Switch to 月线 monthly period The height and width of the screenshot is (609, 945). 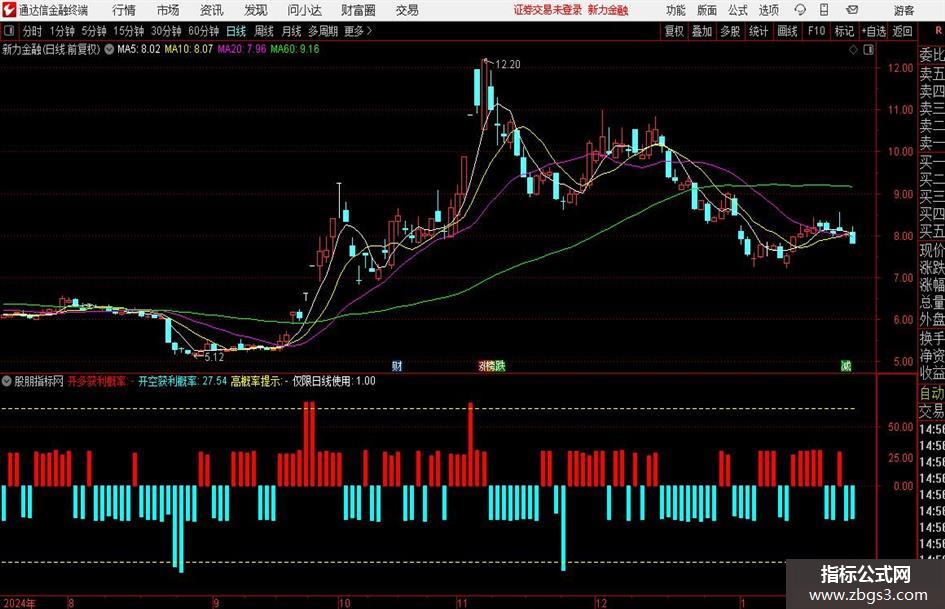pyautogui.click(x=291, y=31)
